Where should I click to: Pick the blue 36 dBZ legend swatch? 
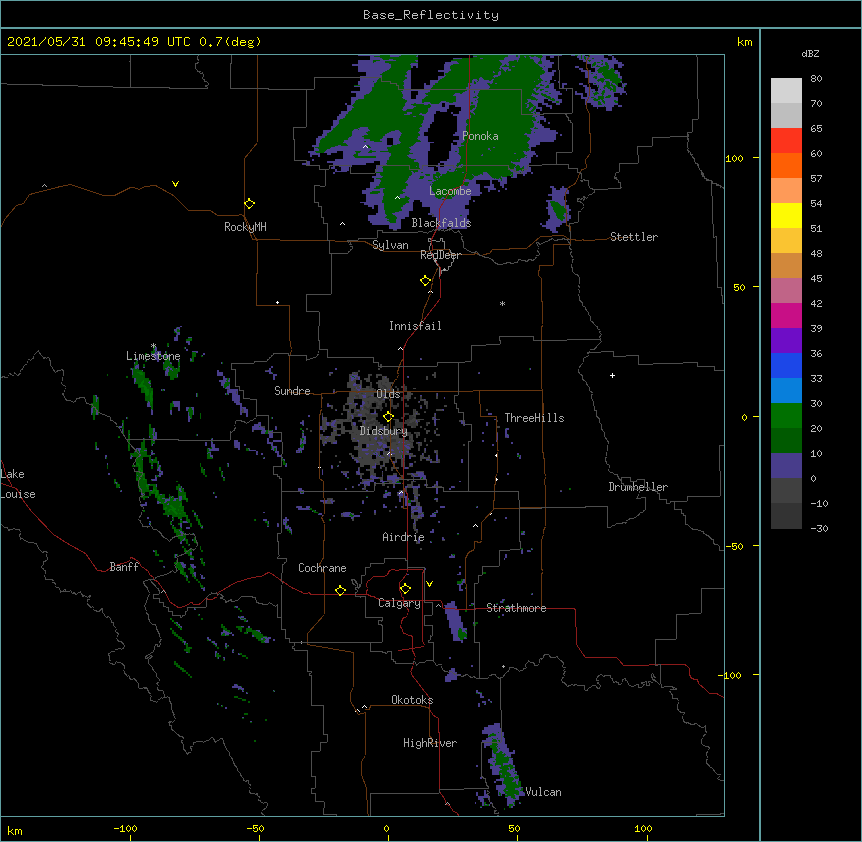(786, 365)
